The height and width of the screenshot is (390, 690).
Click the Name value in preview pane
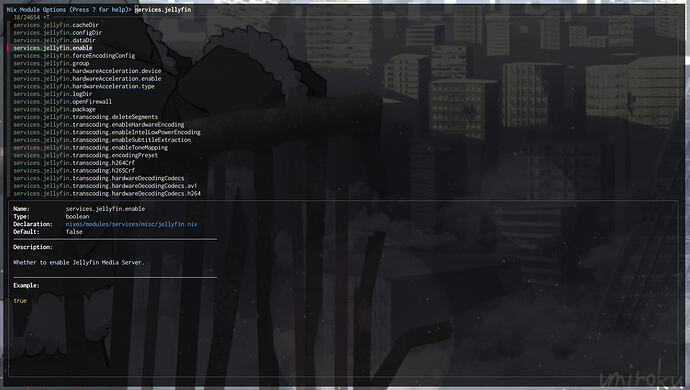point(105,209)
